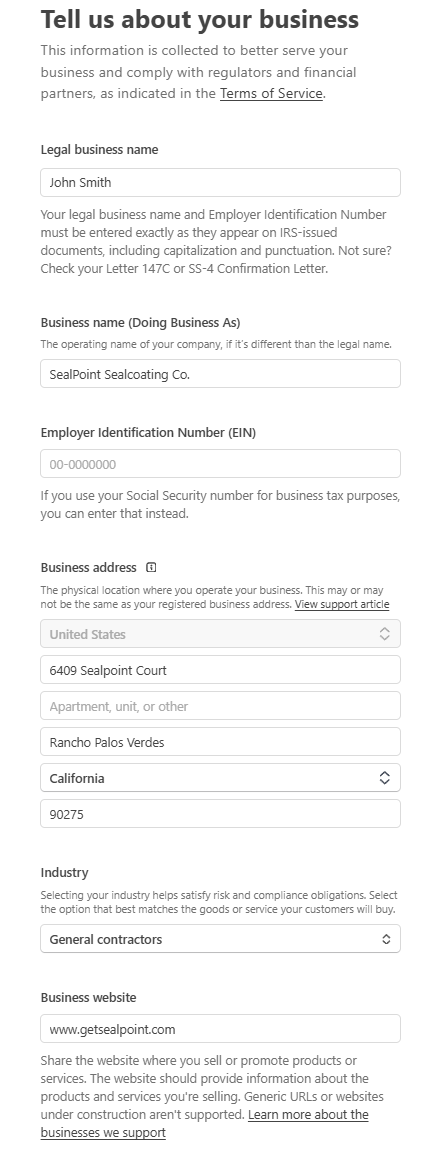Click the Industry section label
The width and height of the screenshot is (438, 1151).
pyautogui.click(x=65, y=872)
